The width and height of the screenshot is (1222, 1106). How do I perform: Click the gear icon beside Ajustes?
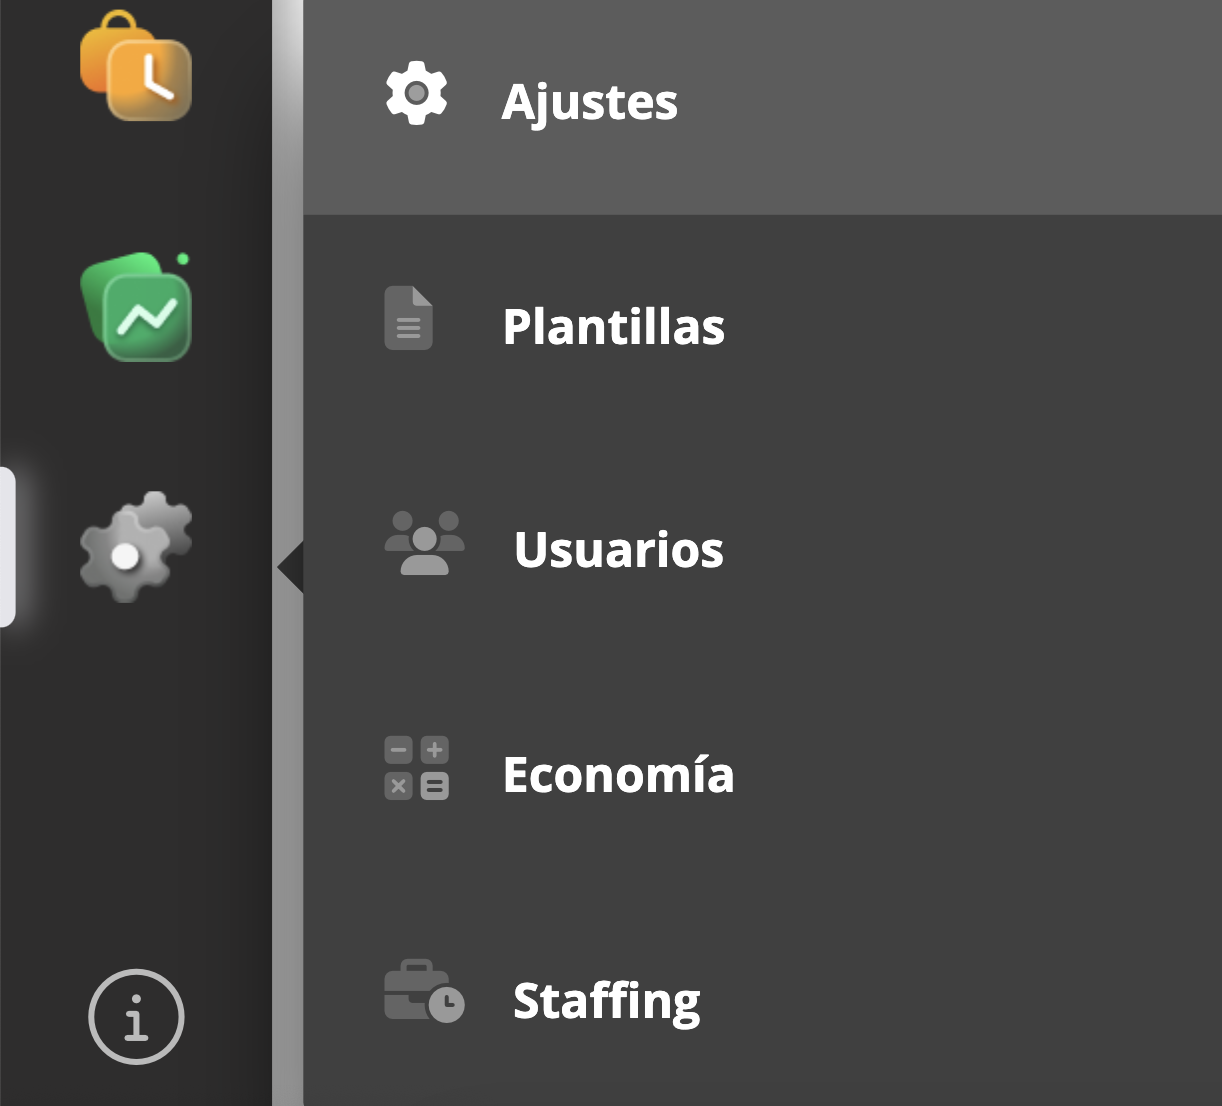416,94
